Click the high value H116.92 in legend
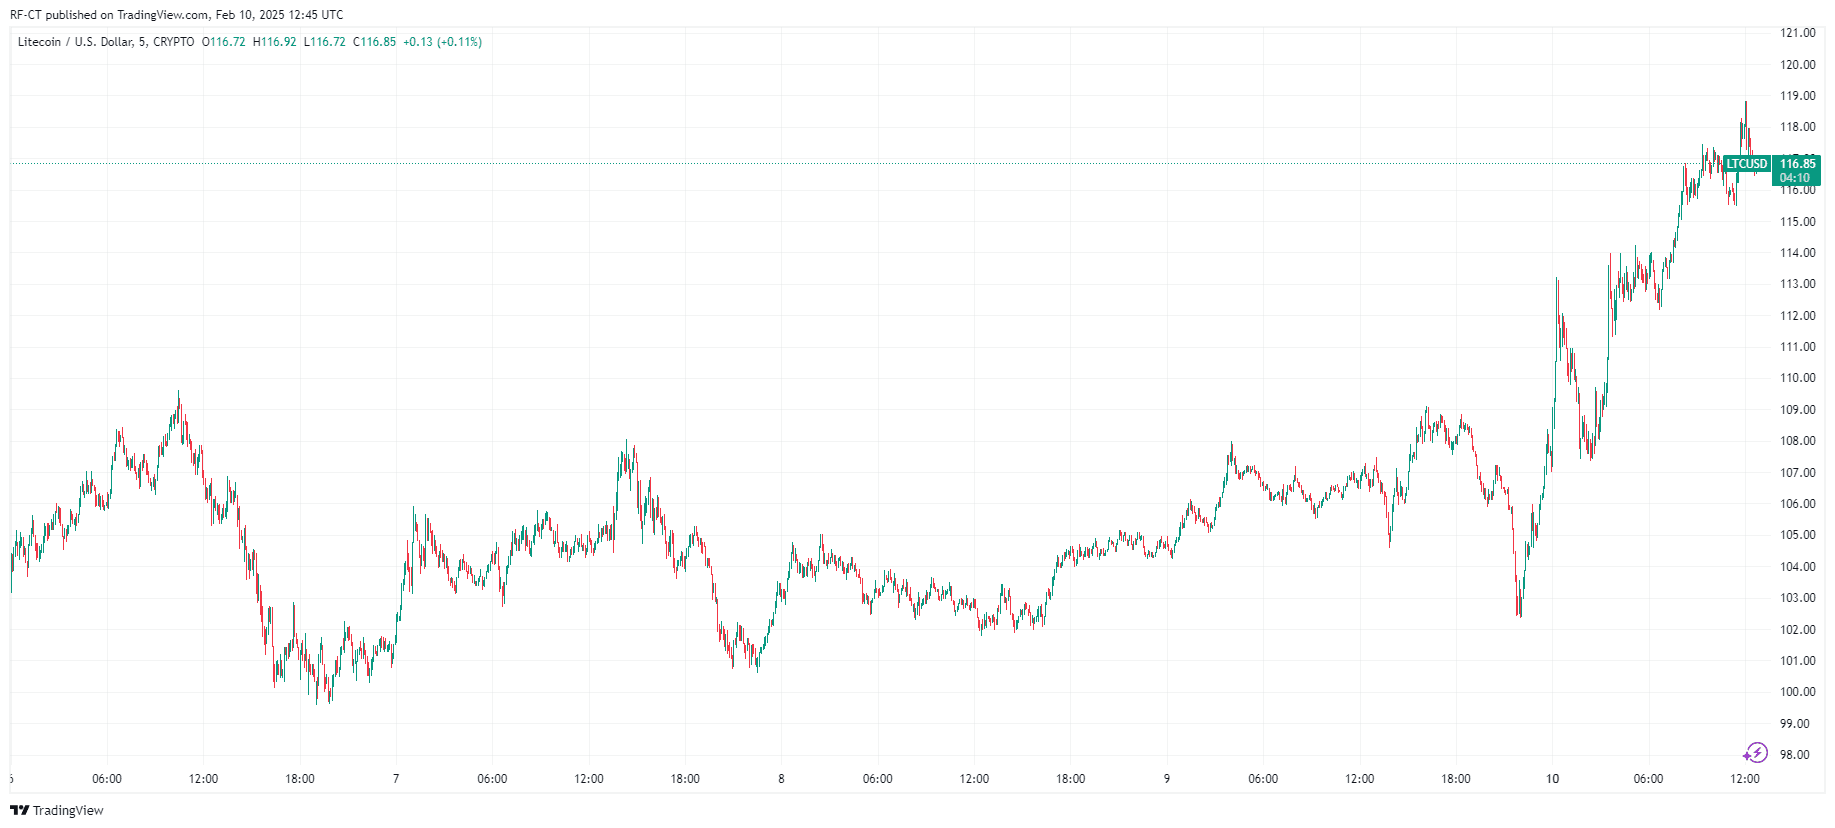 coord(275,42)
